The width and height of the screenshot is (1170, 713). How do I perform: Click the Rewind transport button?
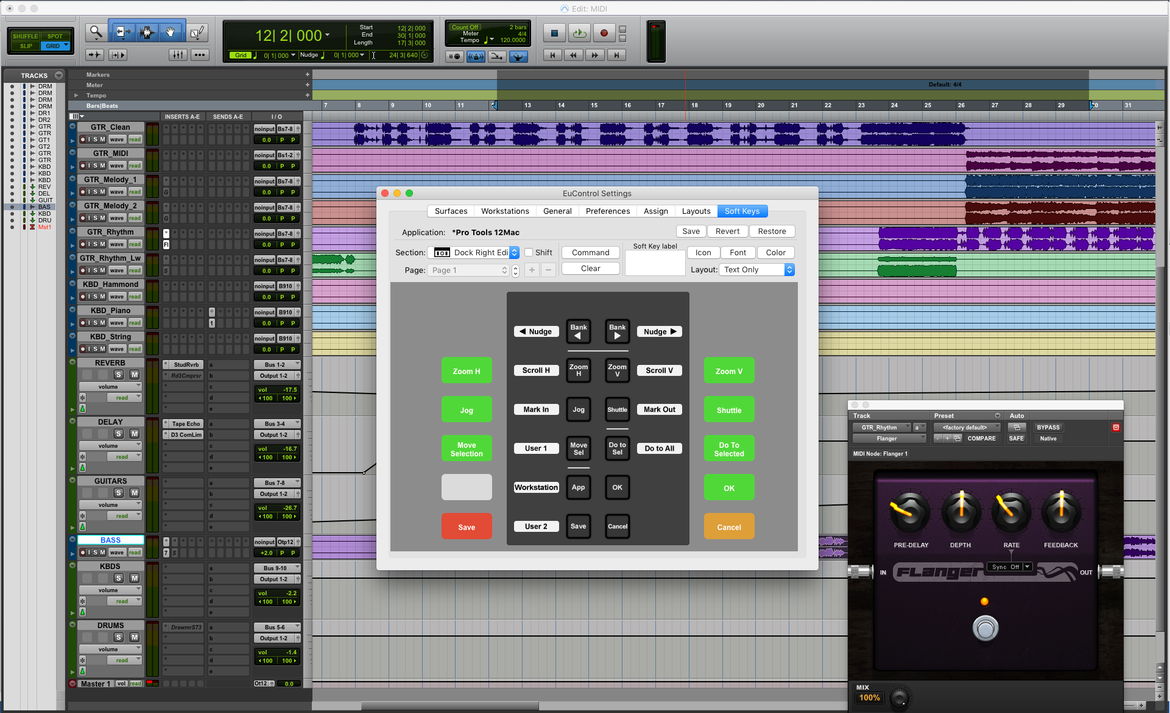[x=573, y=54]
